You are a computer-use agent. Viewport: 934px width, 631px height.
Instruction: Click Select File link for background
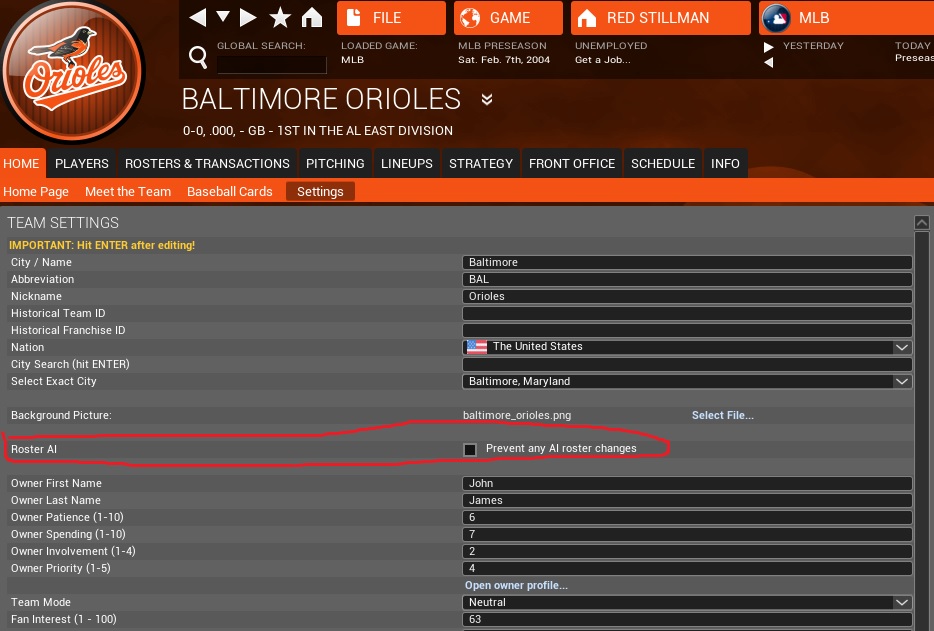[x=722, y=415]
